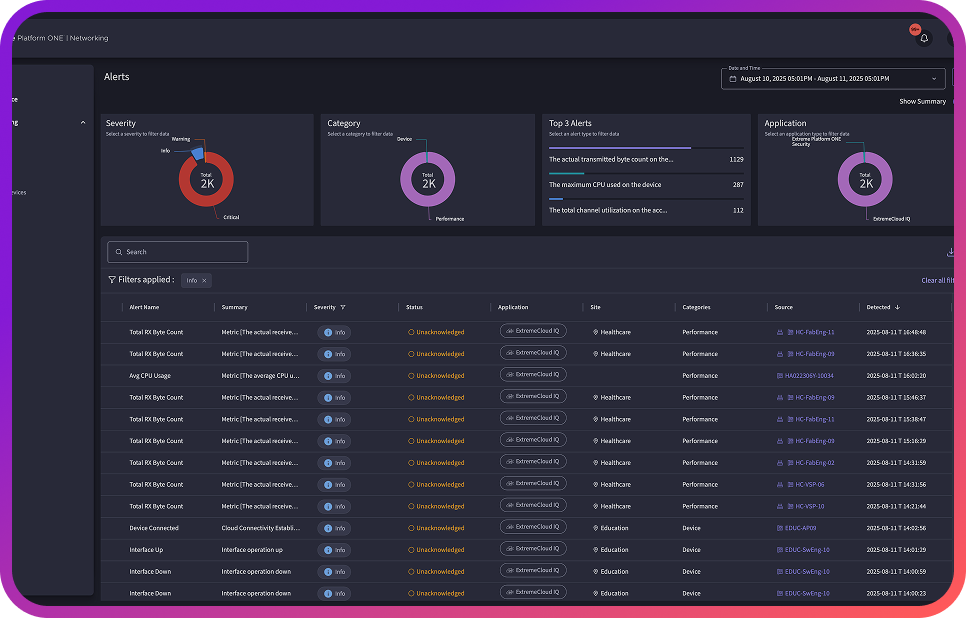Click the sort arrow on Detected column
The height and width of the screenshot is (618, 966).
897,307
